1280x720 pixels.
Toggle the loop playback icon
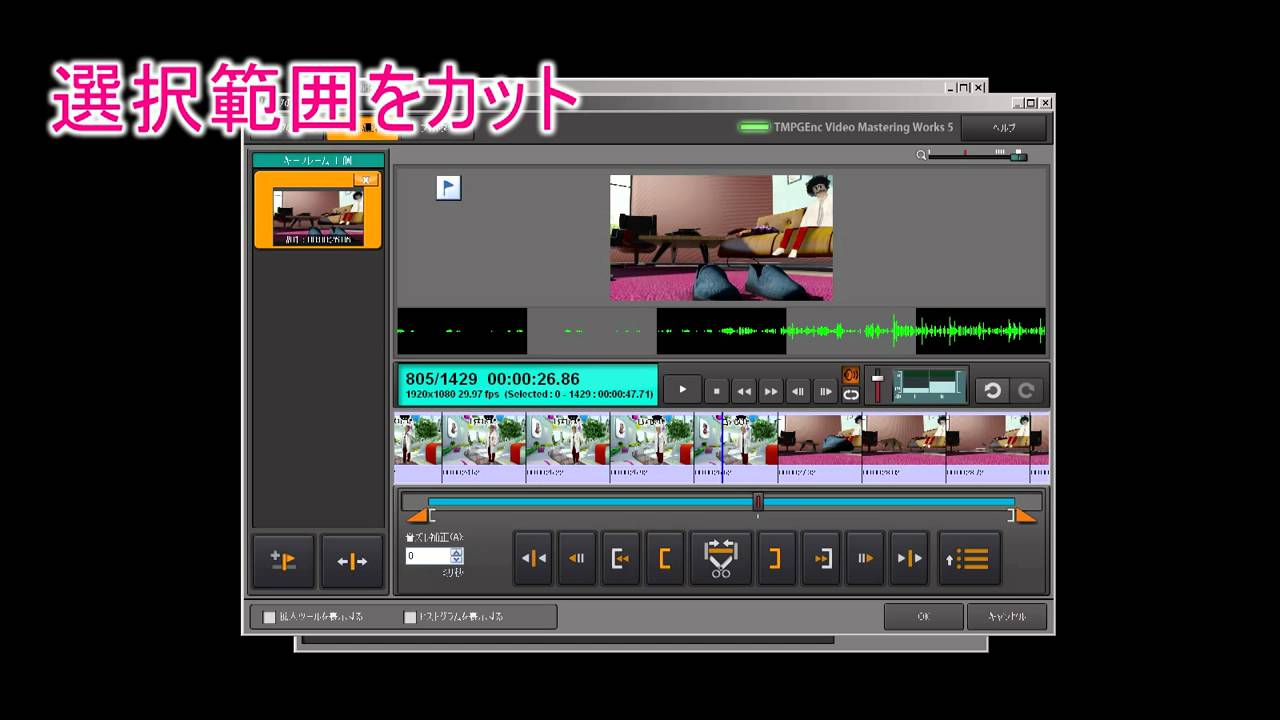(851, 395)
